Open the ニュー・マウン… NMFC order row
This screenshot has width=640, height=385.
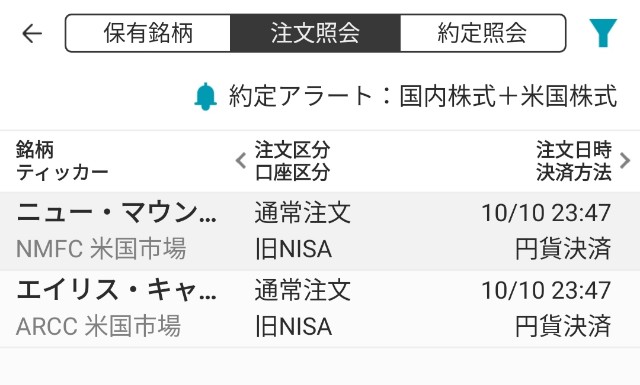320,231
